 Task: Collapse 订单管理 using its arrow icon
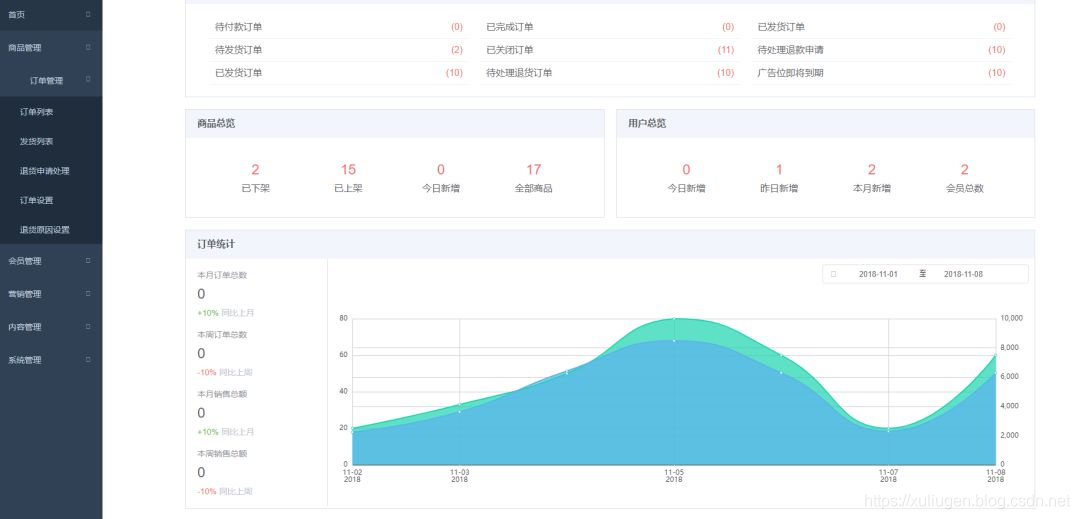coord(88,80)
